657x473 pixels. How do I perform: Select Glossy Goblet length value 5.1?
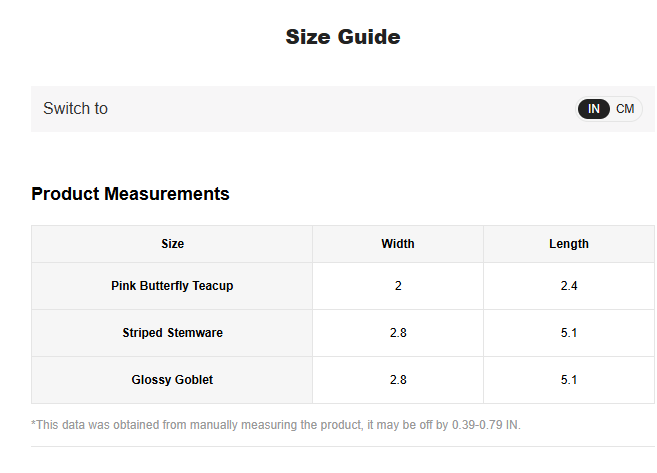[x=568, y=380]
